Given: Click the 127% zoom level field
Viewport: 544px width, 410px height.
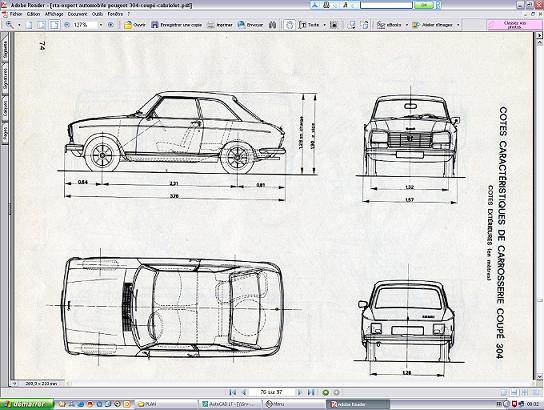Looking at the screenshot, I should [x=84, y=25].
